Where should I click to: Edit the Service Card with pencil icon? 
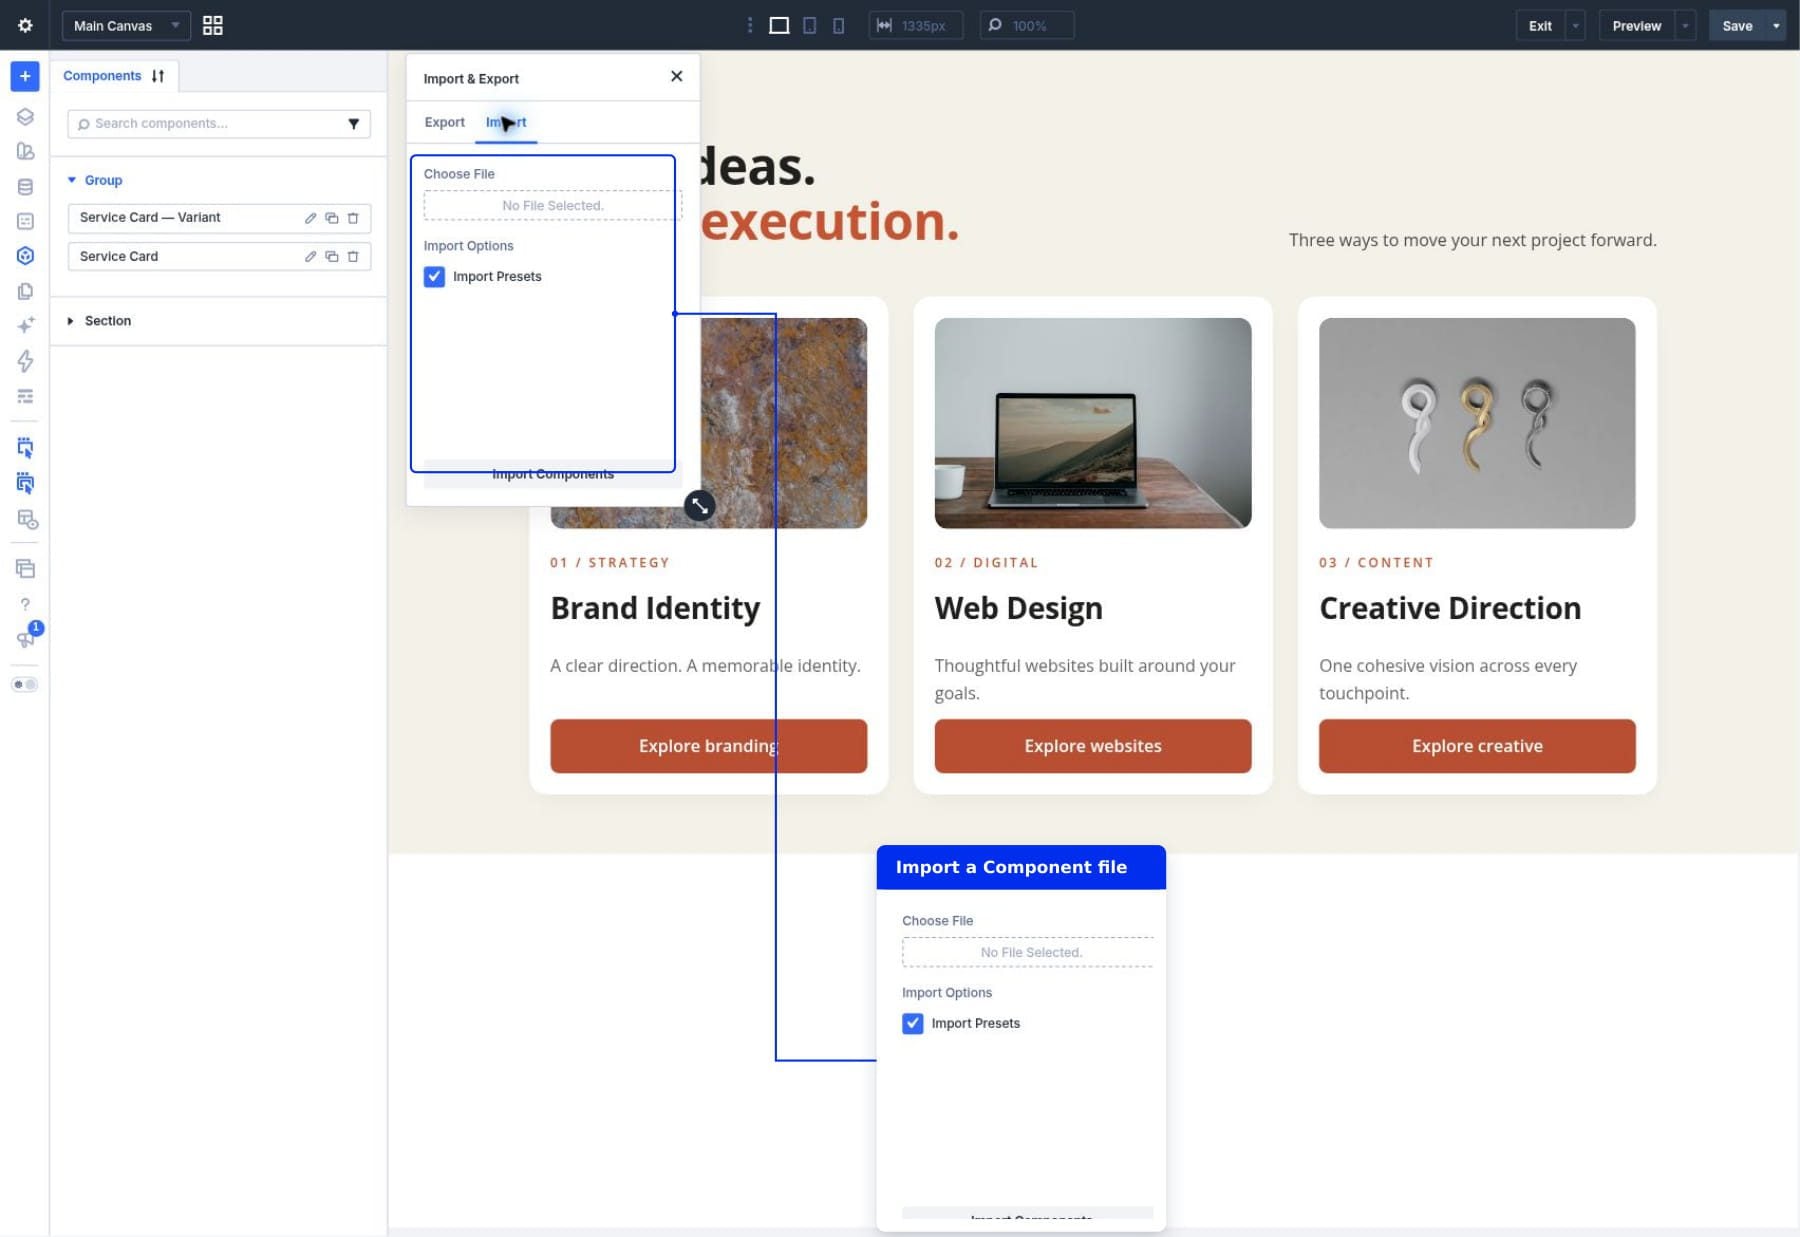310,257
